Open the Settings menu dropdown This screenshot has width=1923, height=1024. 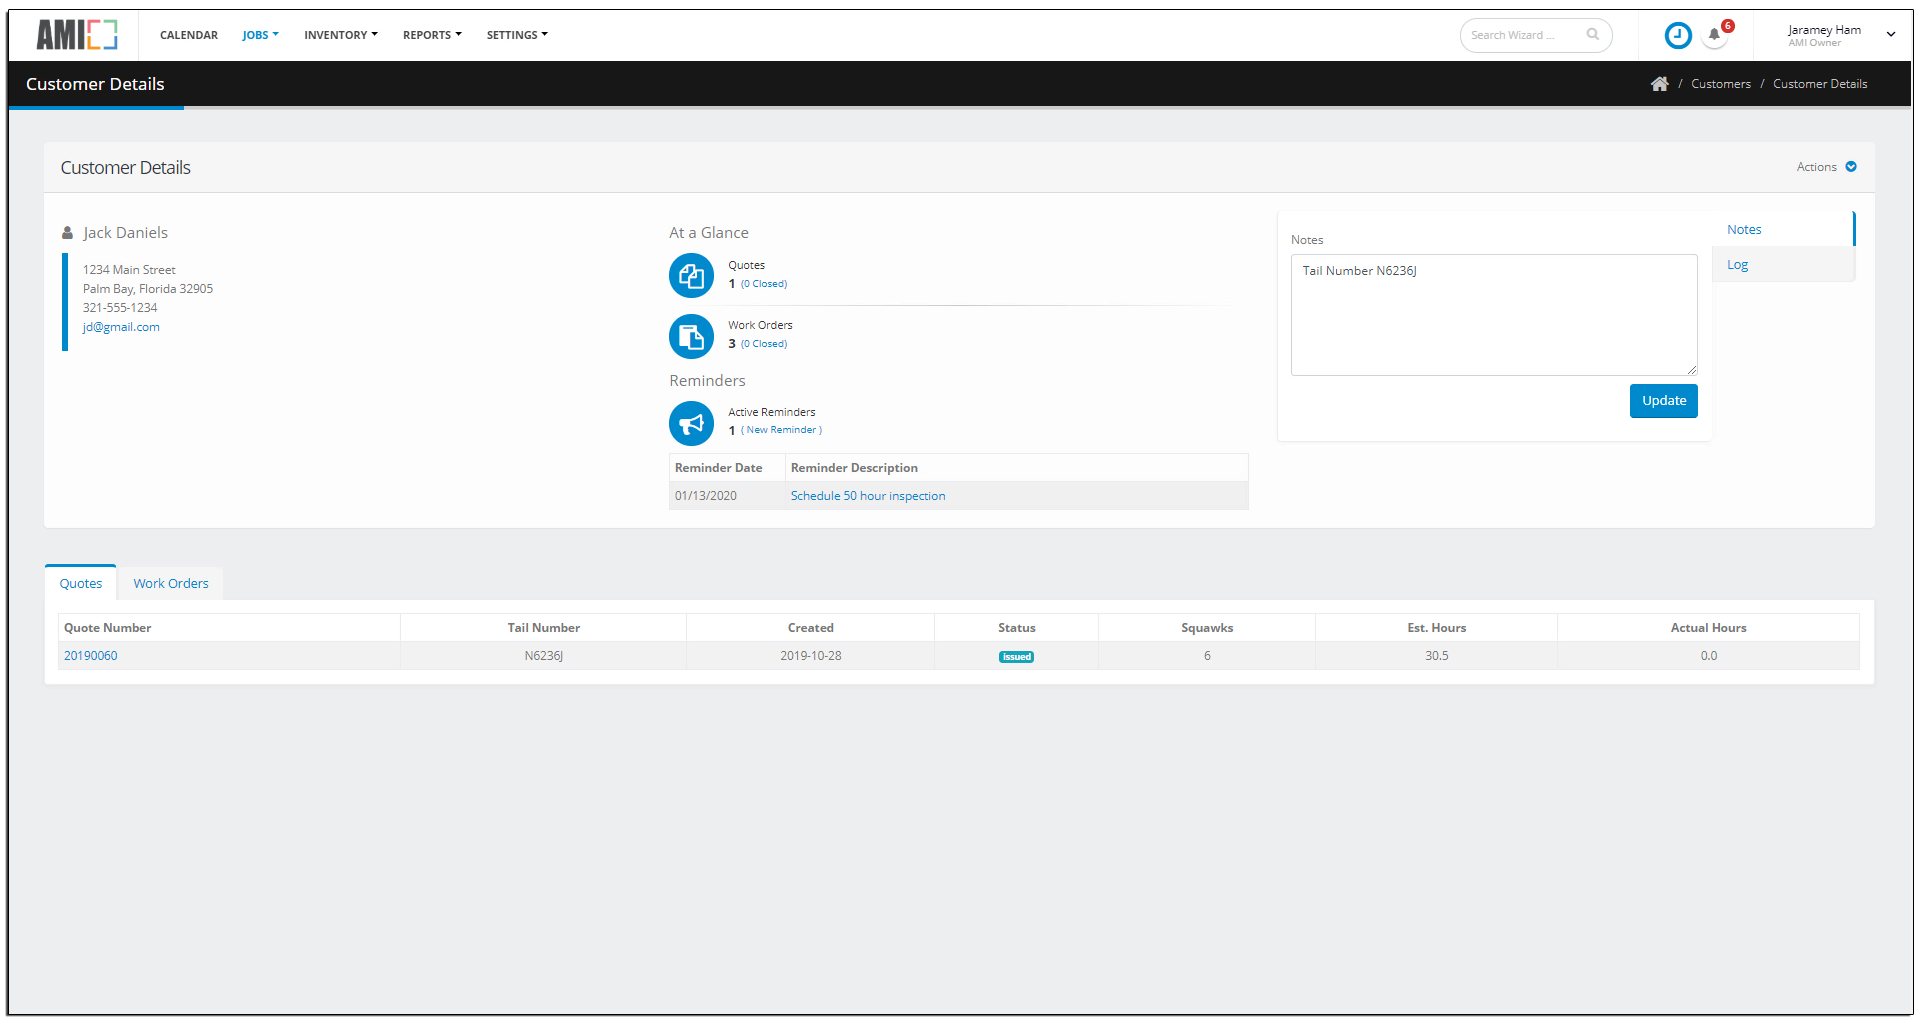tap(517, 35)
